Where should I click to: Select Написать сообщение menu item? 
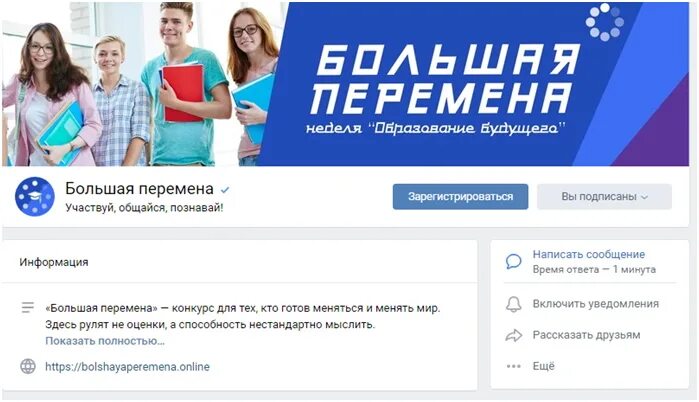tap(589, 254)
